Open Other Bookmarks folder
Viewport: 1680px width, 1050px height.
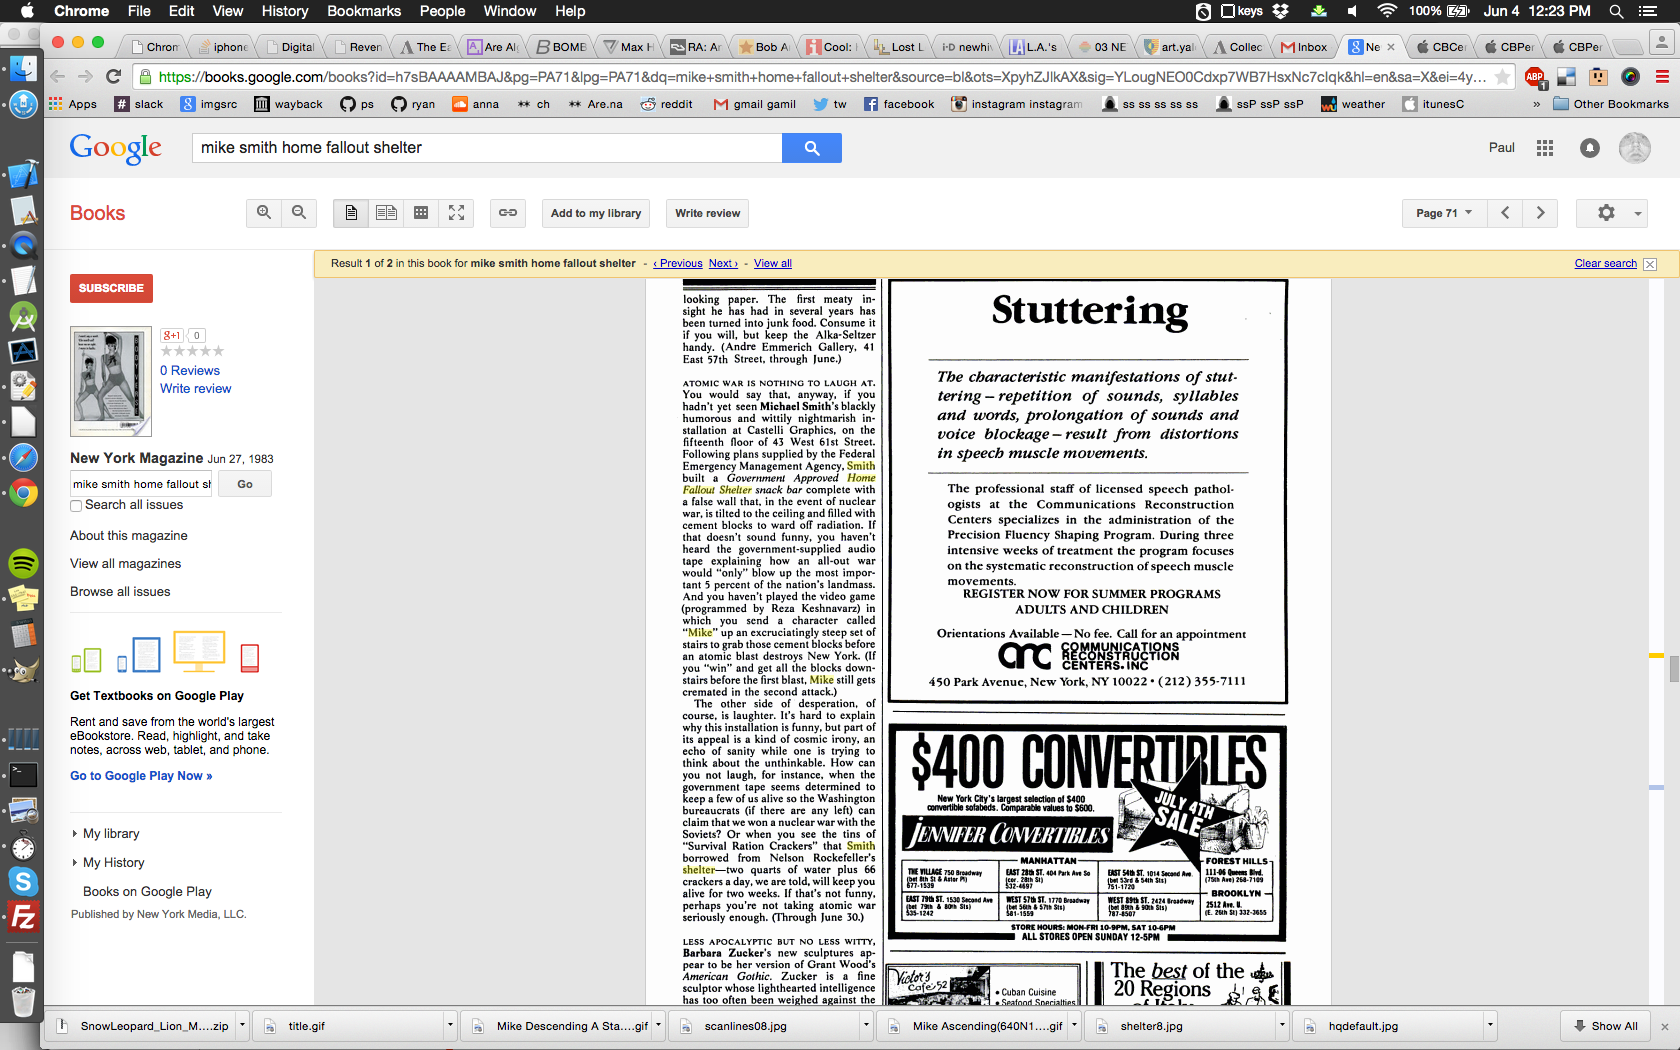tap(1611, 104)
